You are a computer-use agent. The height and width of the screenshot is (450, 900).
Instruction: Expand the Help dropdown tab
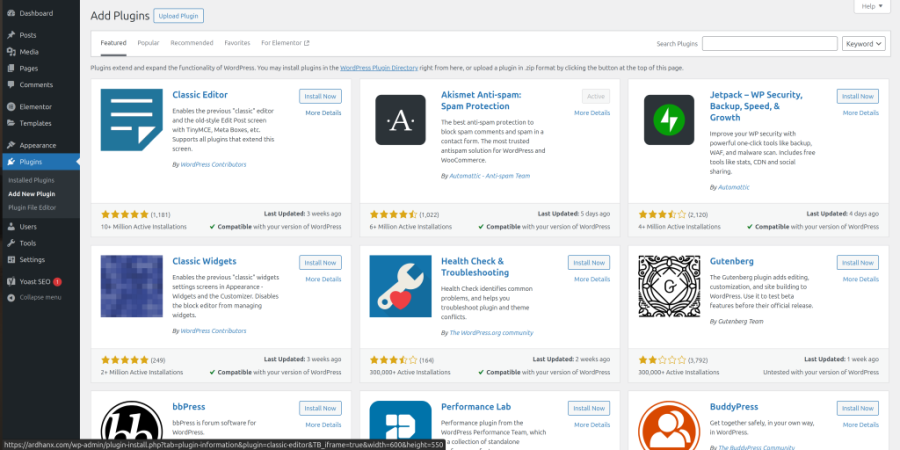coord(872,6)
